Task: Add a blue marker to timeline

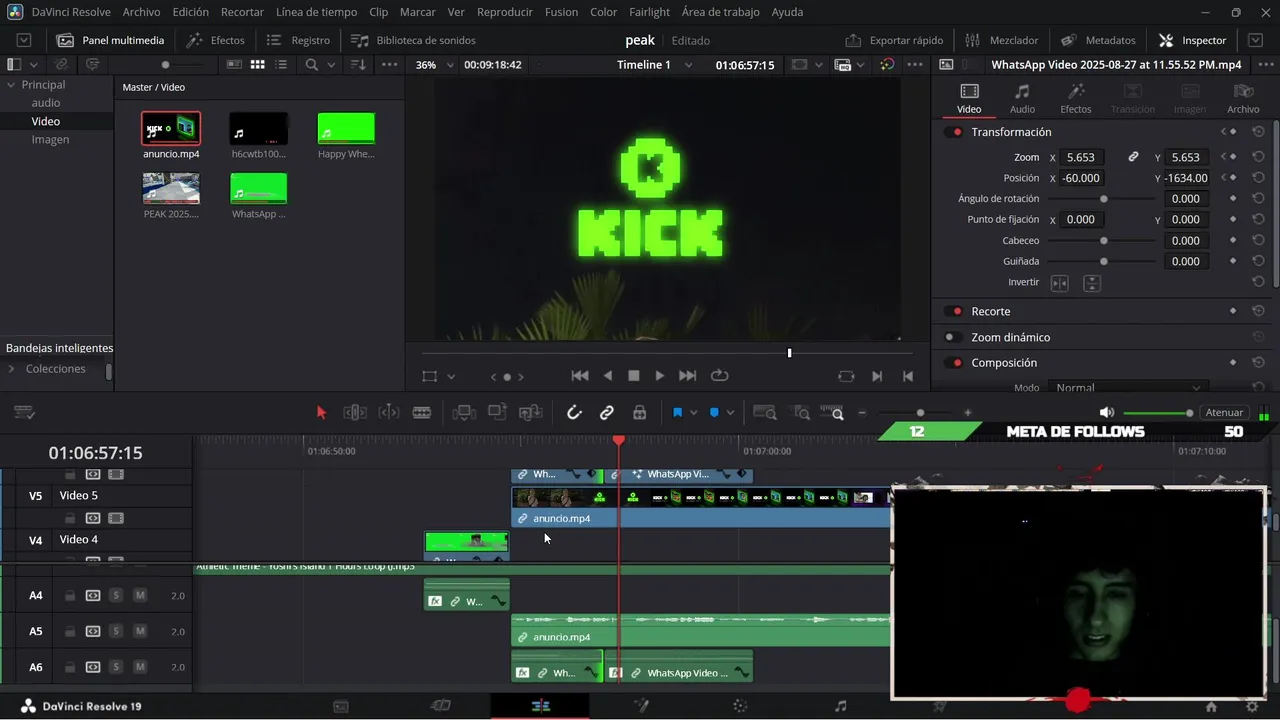Action: point(714,413)
